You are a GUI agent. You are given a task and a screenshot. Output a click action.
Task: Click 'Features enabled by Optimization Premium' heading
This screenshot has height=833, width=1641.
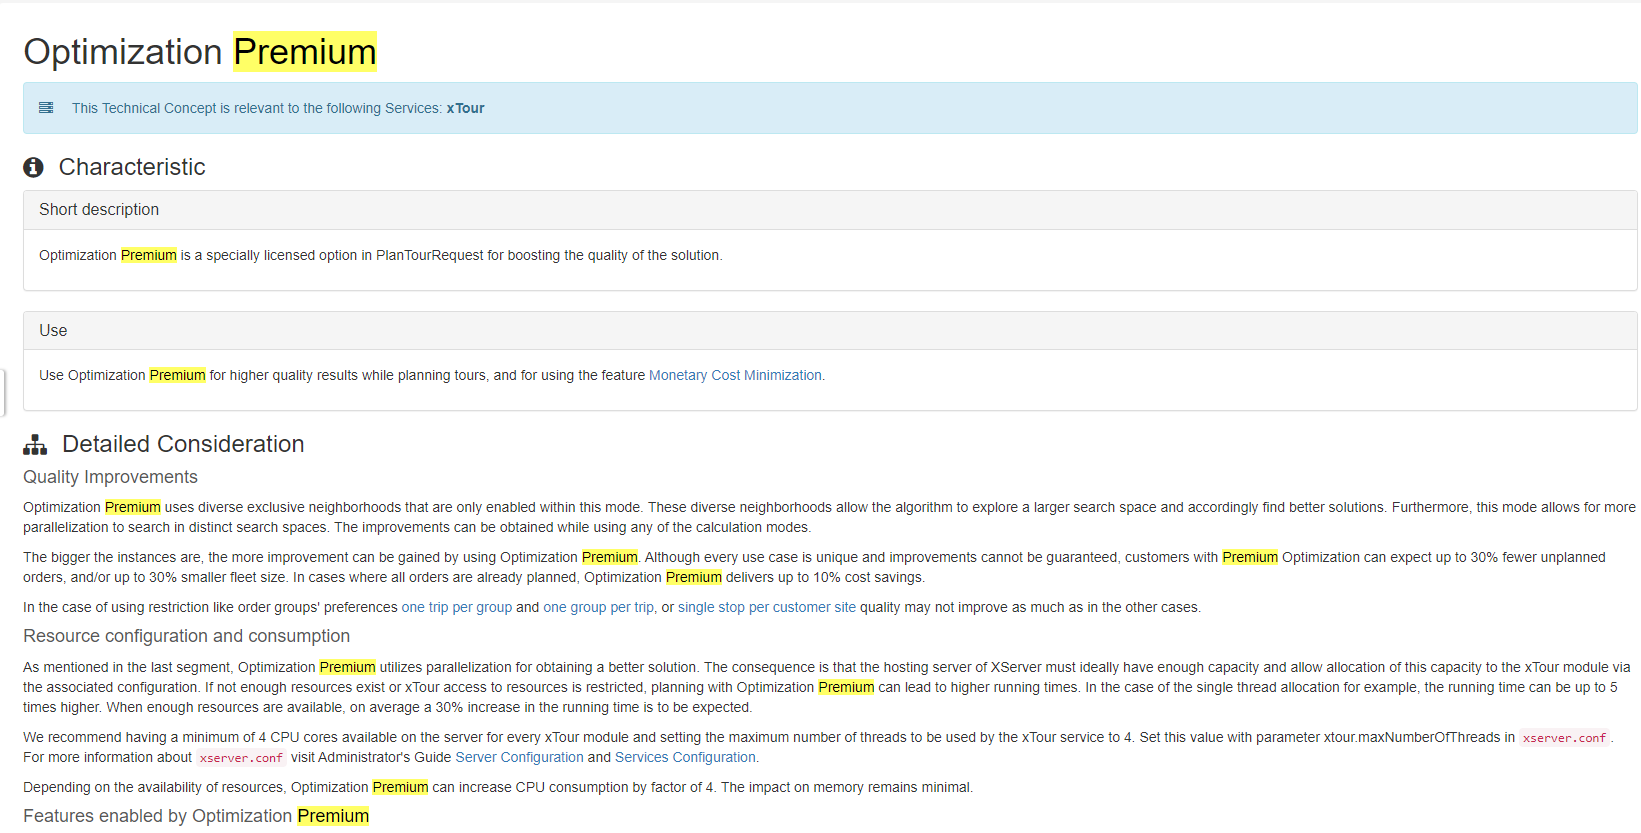[196, 816]
